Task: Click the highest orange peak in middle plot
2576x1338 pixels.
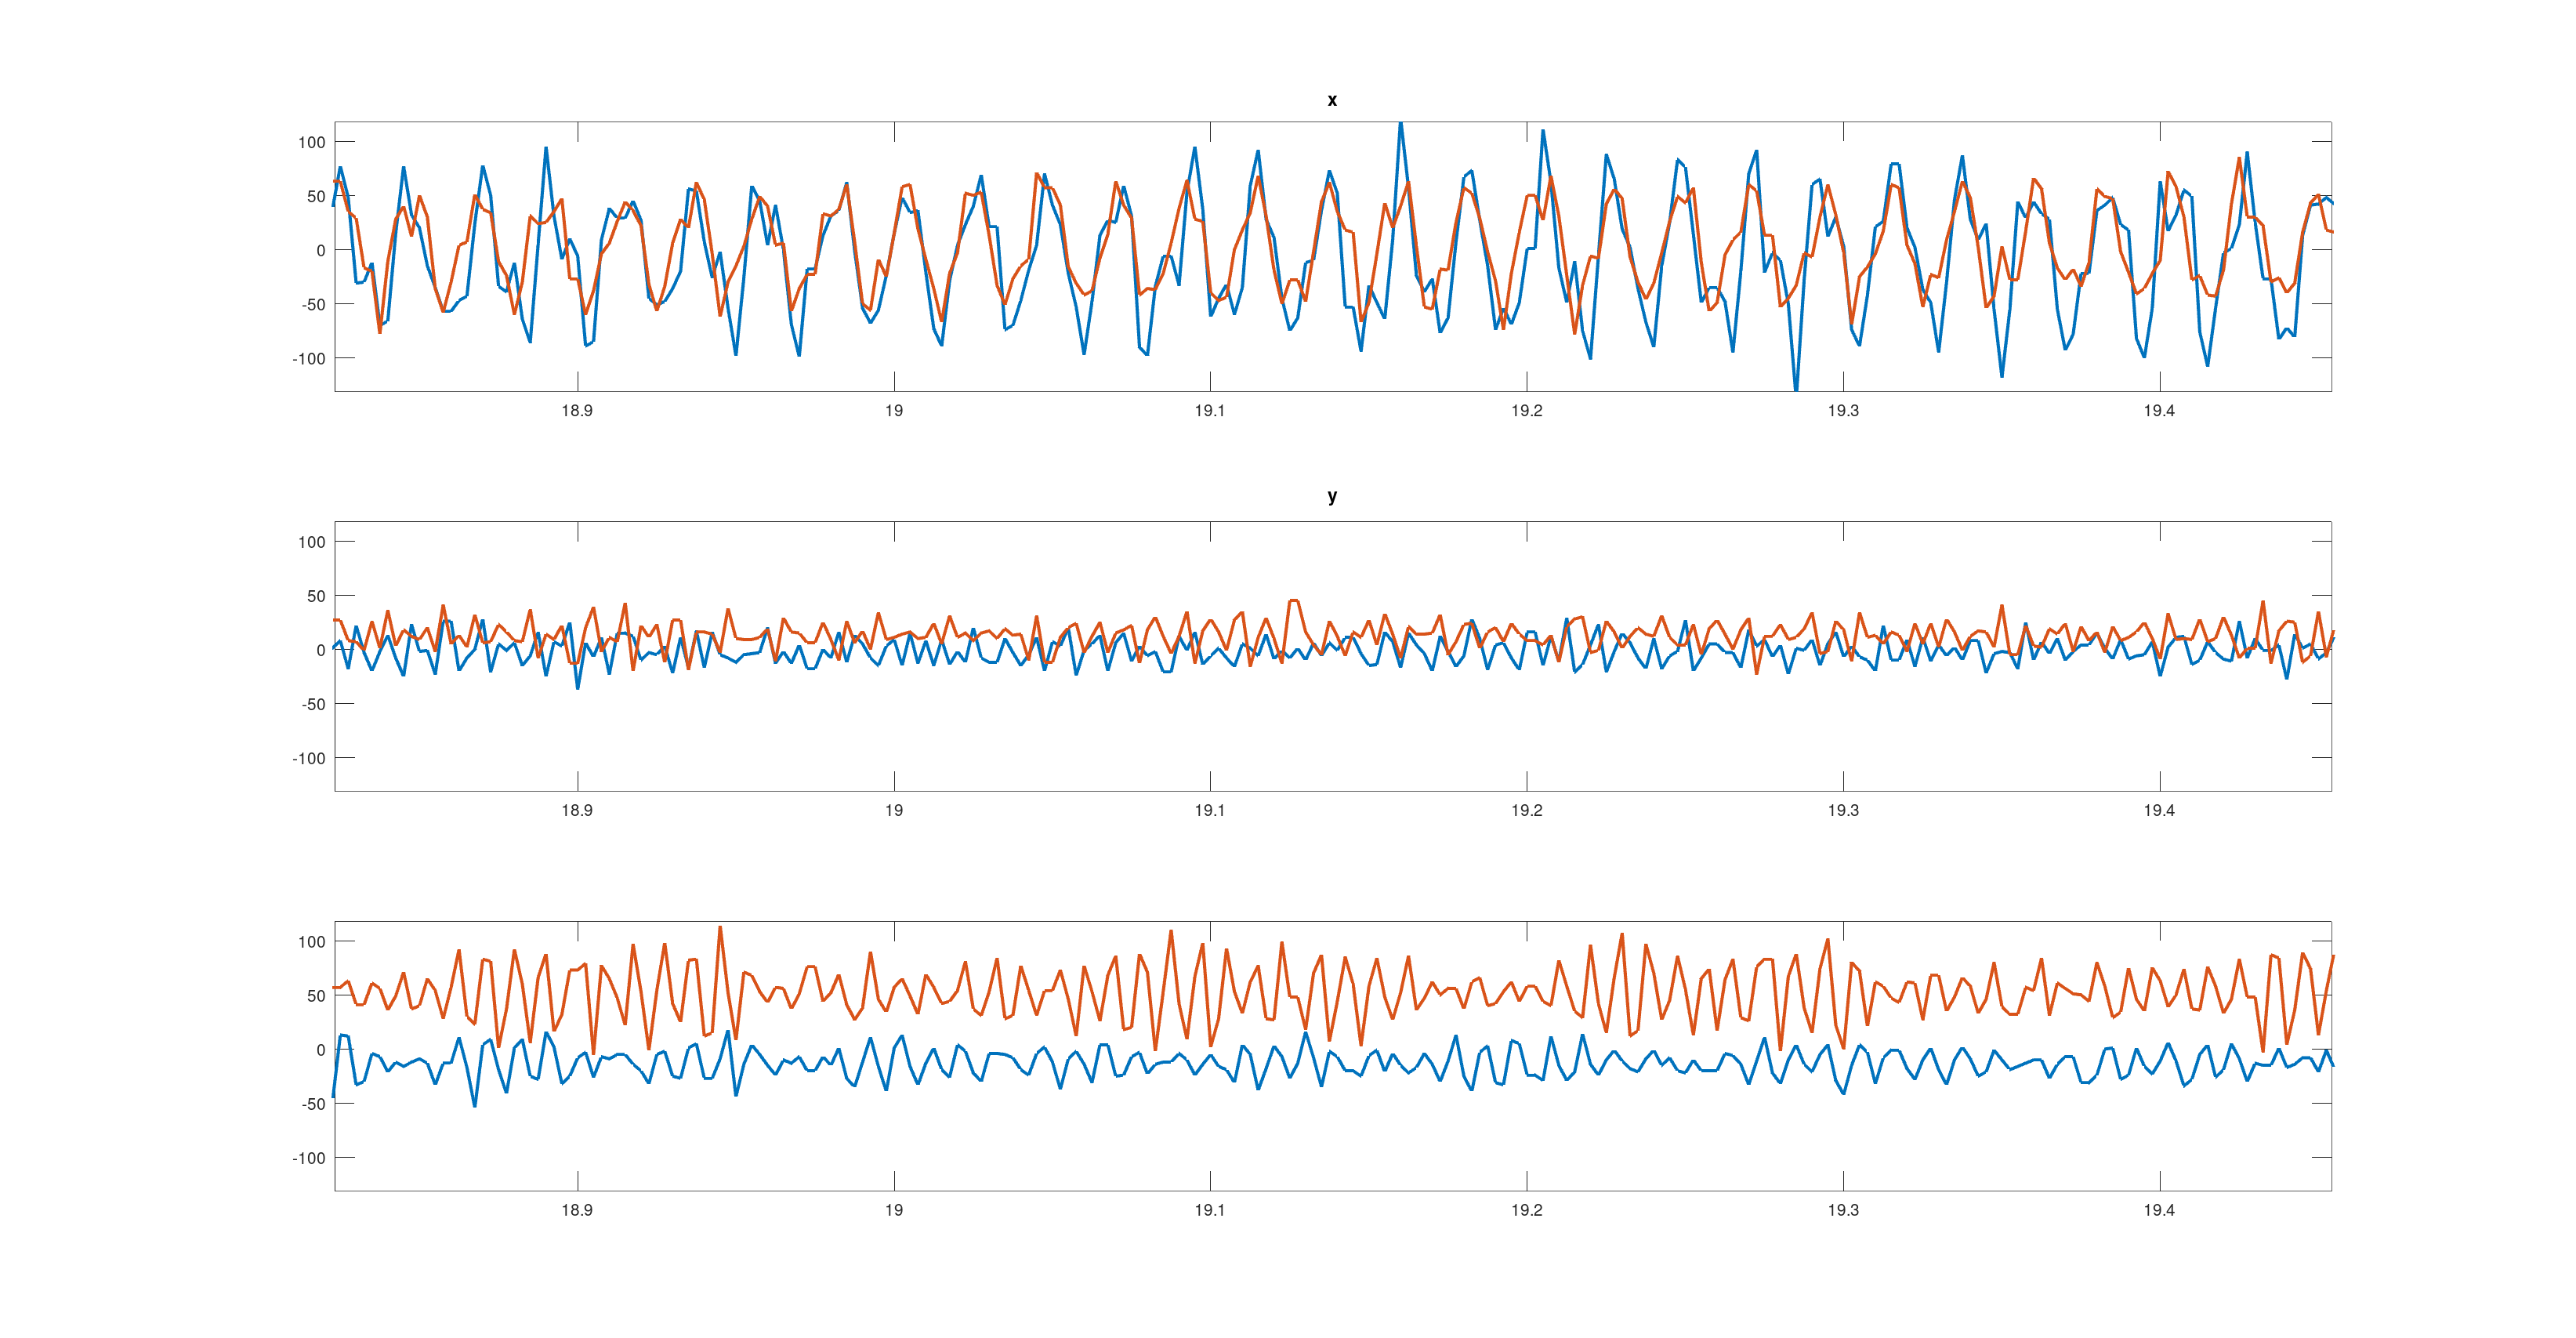Action: click(x=1294, y=601)
